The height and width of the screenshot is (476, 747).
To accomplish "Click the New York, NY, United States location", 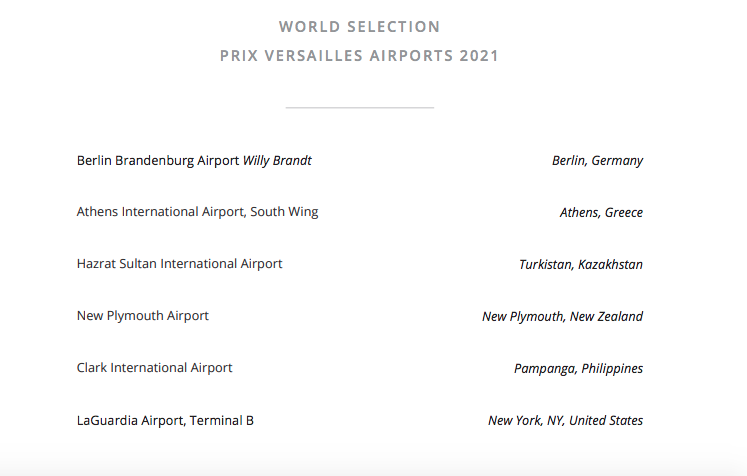I will point(565,420).
